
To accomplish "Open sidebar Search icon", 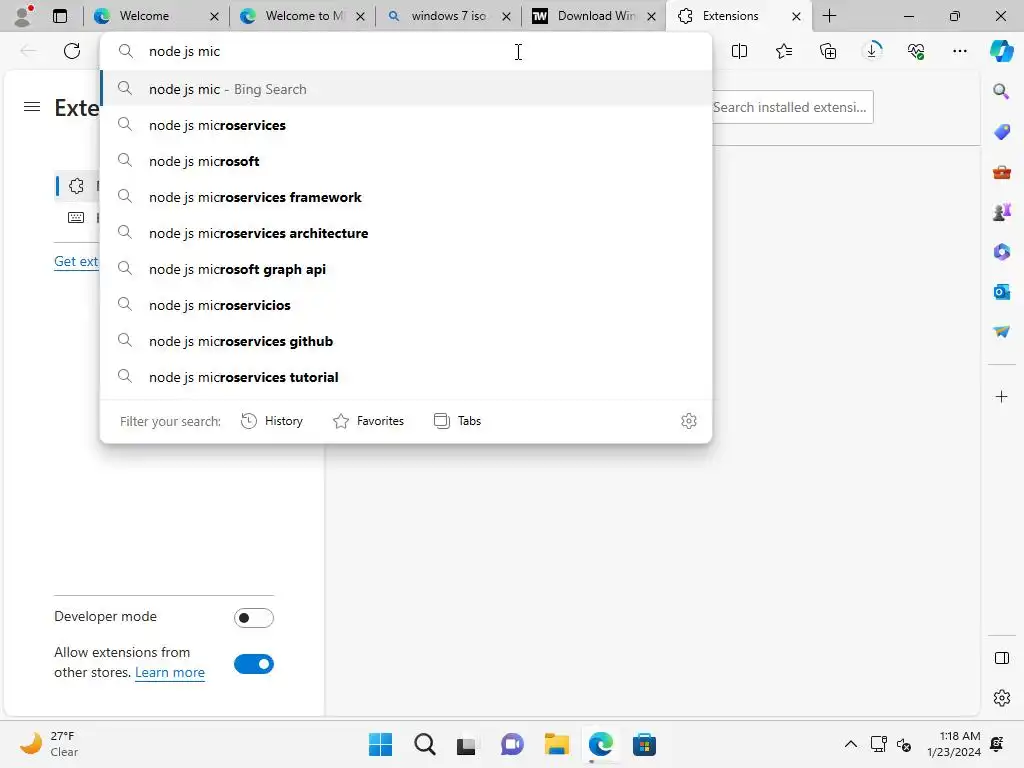I will (1001, 91).
